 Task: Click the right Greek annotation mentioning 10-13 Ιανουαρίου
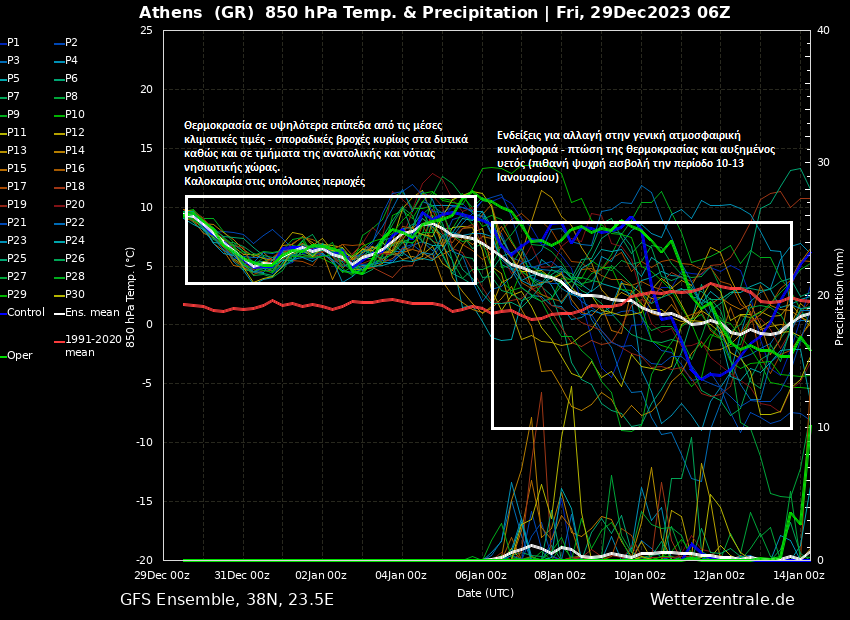(635, 156)
